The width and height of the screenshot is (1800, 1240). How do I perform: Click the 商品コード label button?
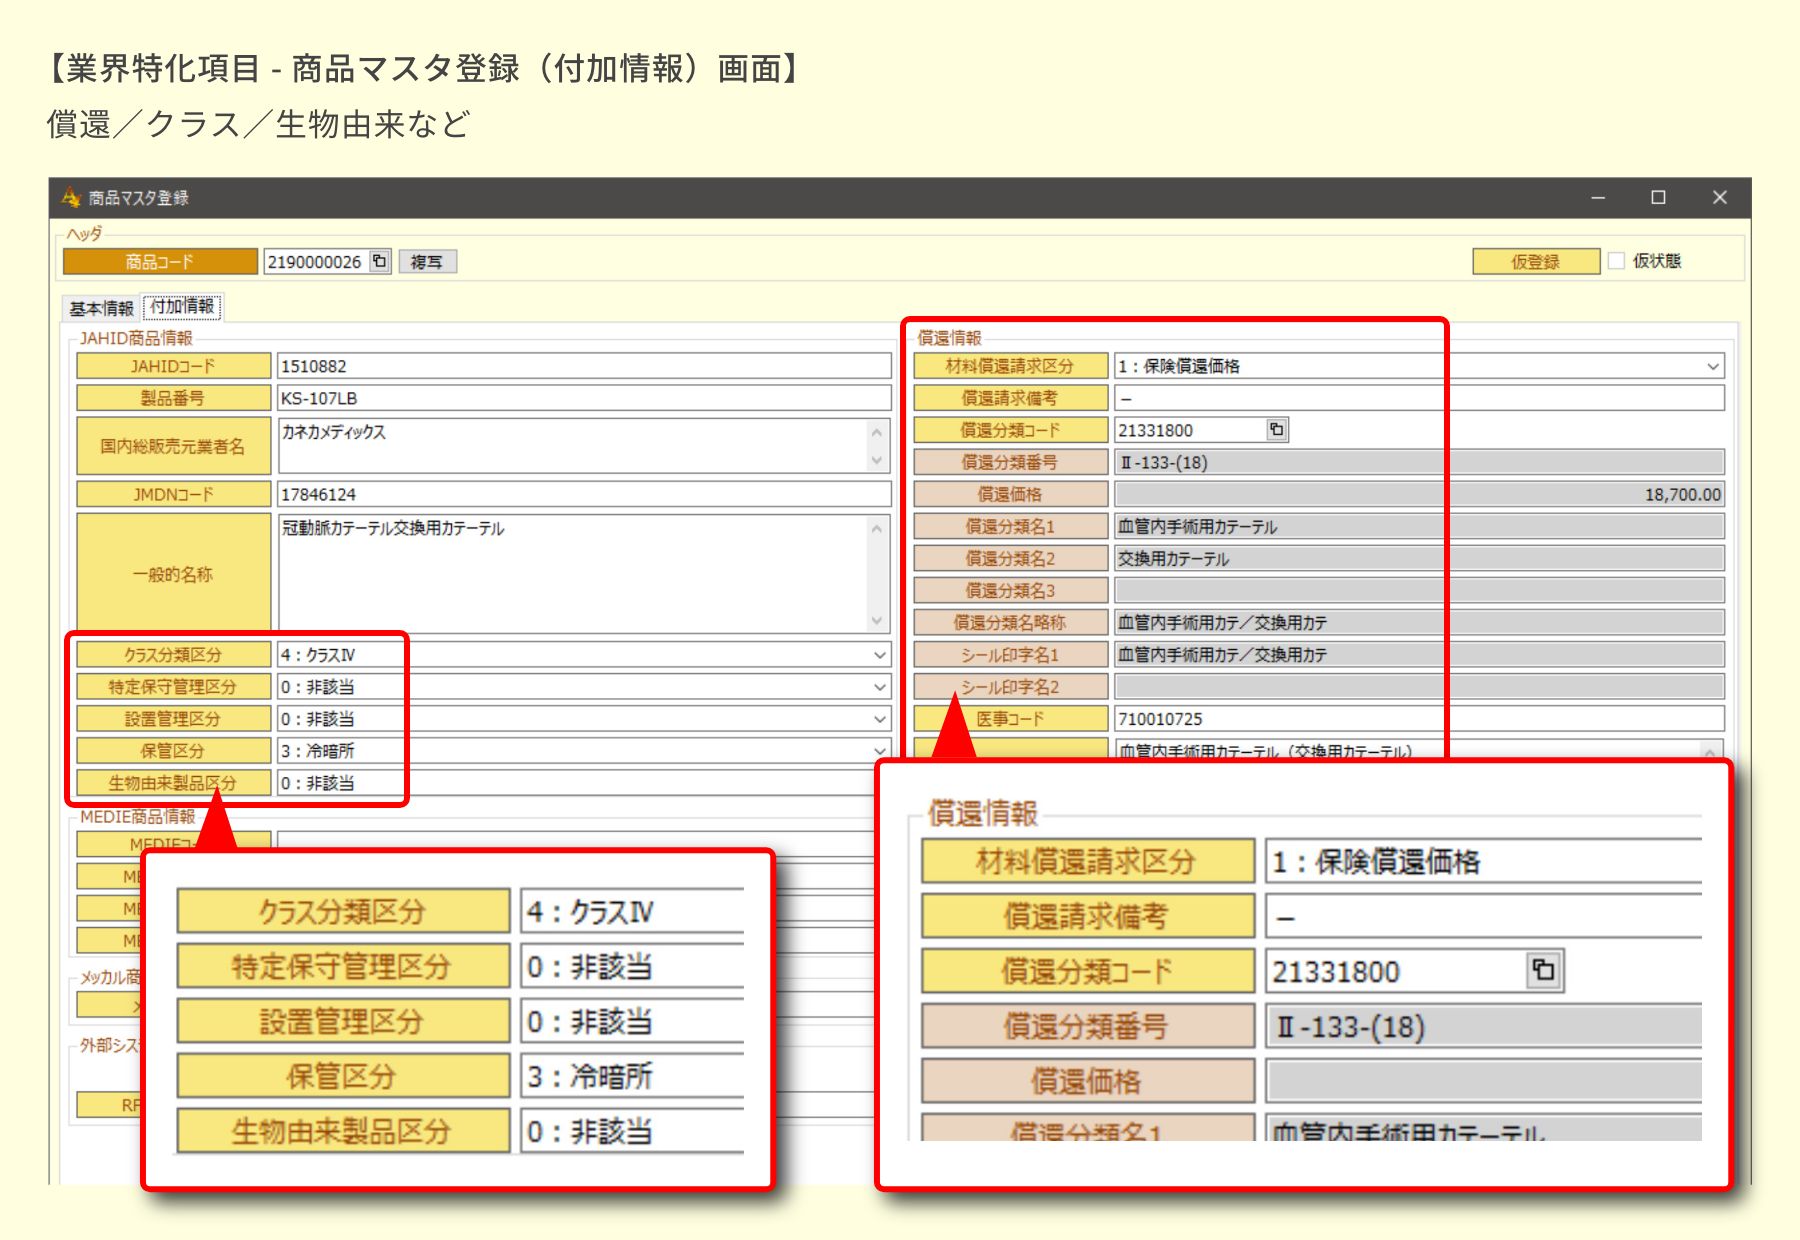(160, 261)
